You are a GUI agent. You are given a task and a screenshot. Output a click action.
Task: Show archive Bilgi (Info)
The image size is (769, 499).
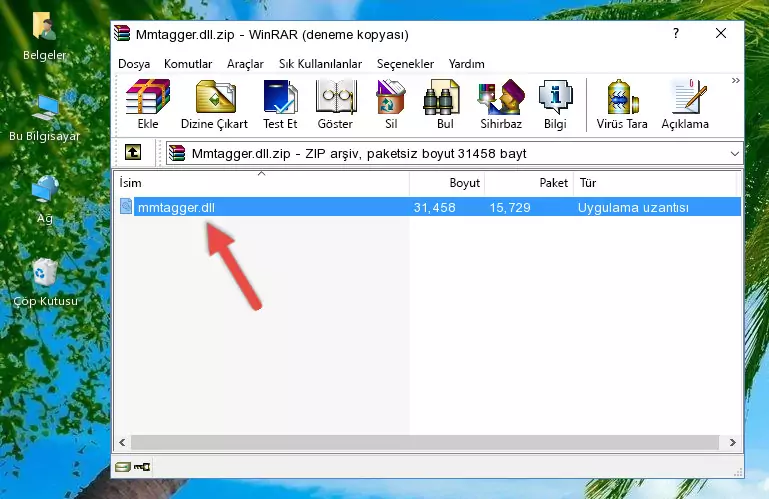click(555, 104)
